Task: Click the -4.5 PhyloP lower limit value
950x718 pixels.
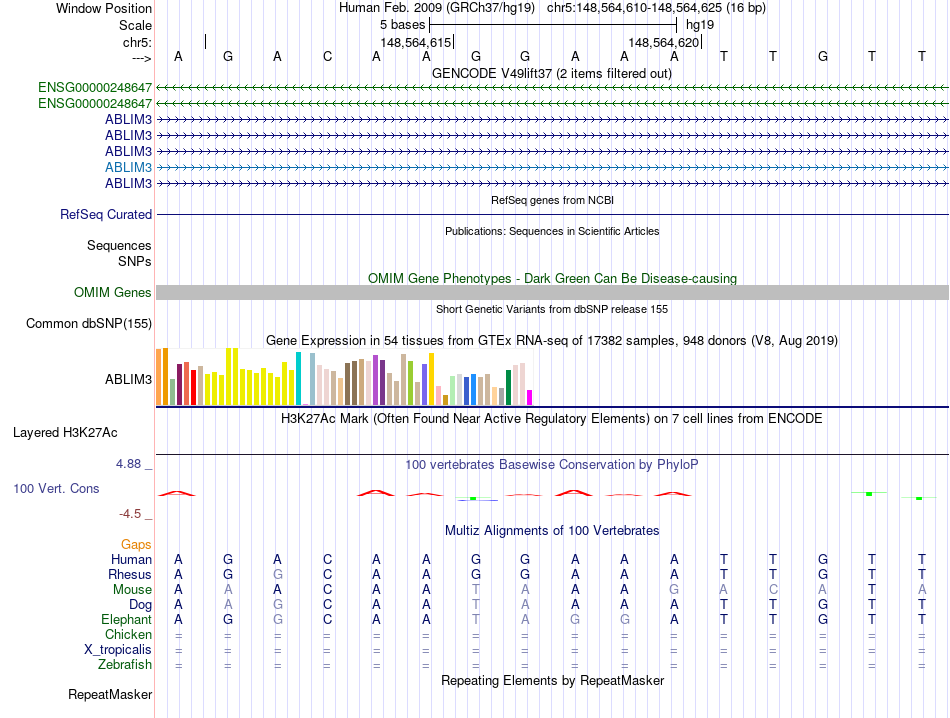Action: (x=130, y=514)
